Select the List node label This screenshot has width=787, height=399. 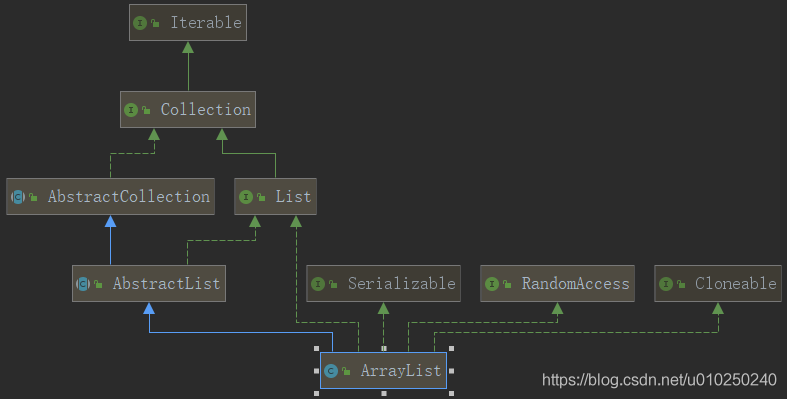click(293, 196)
